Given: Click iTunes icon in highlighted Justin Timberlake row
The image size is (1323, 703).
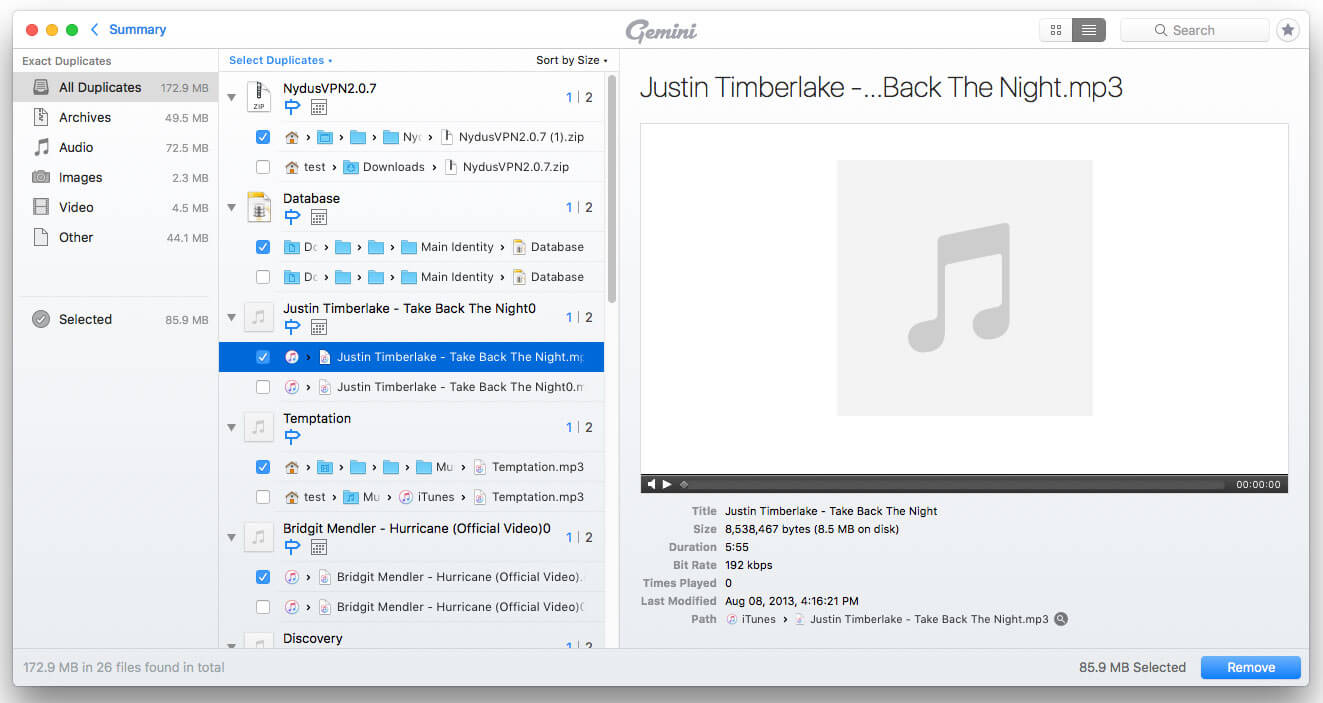Looking at the screenshot, I should point(292,357).
